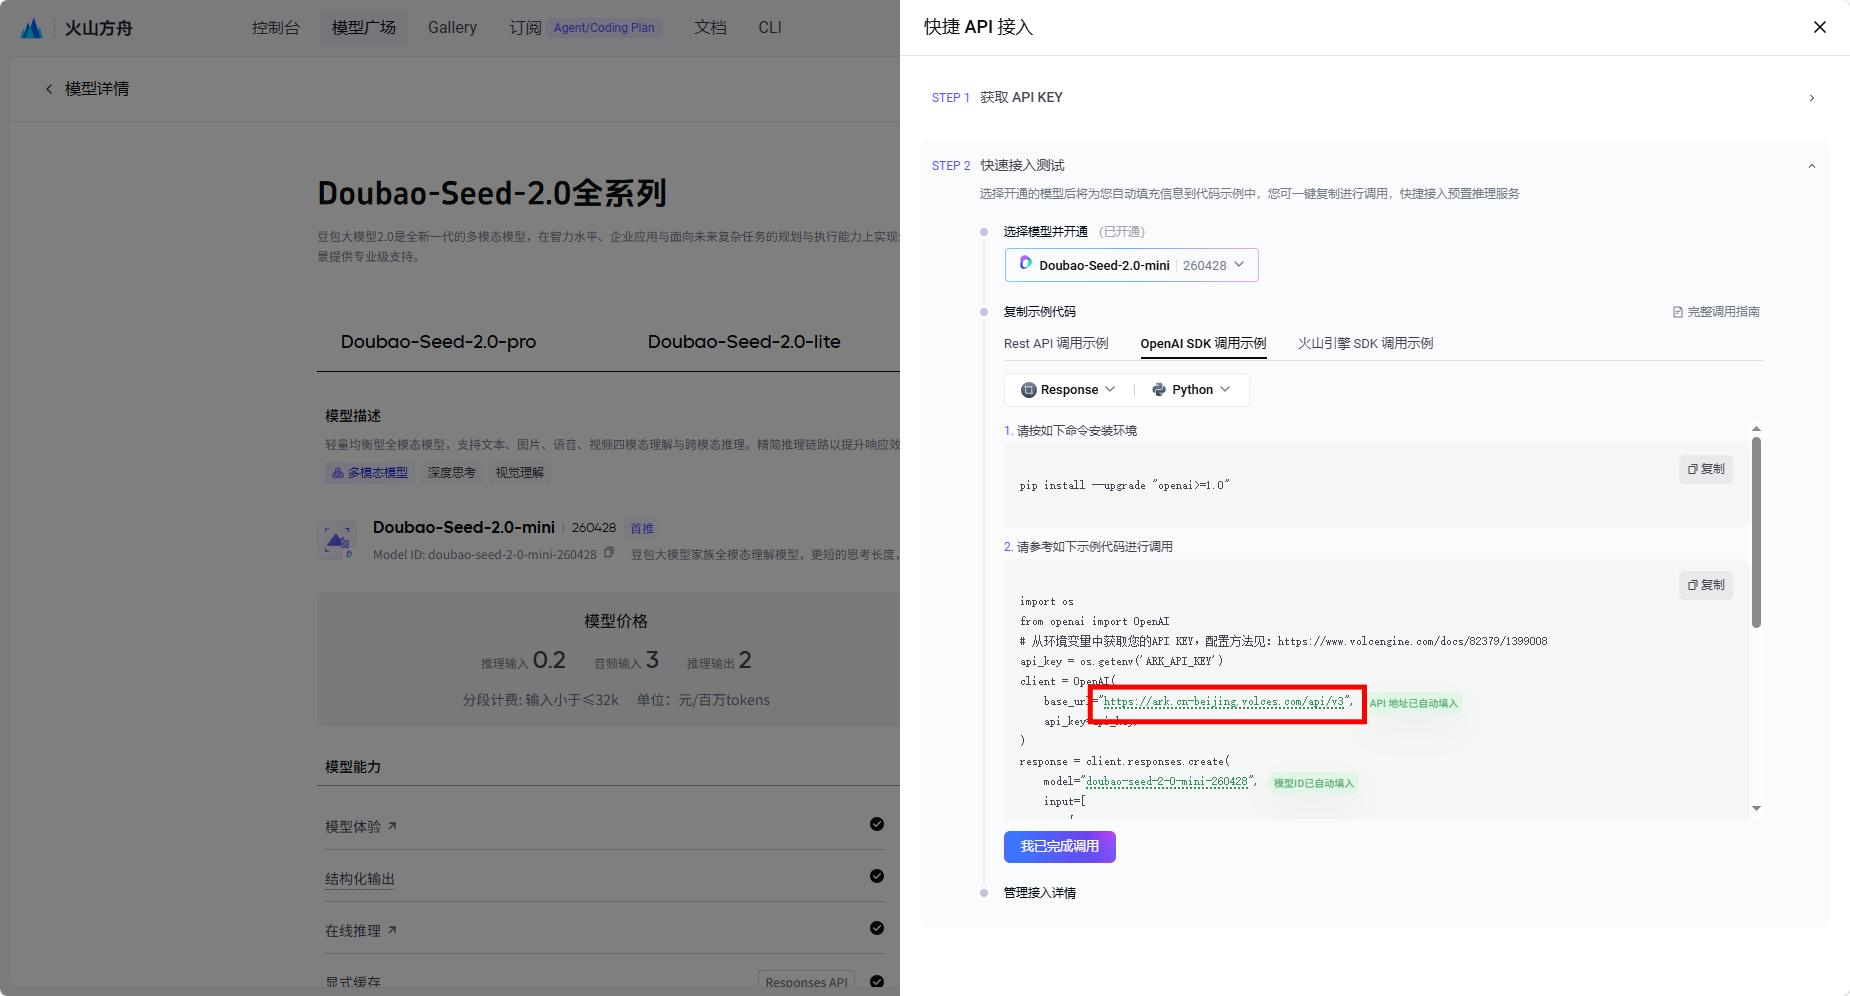Click the code panel scrollbar thumb
Screen dimensions: 1850x996
[x=1756, y=533]
